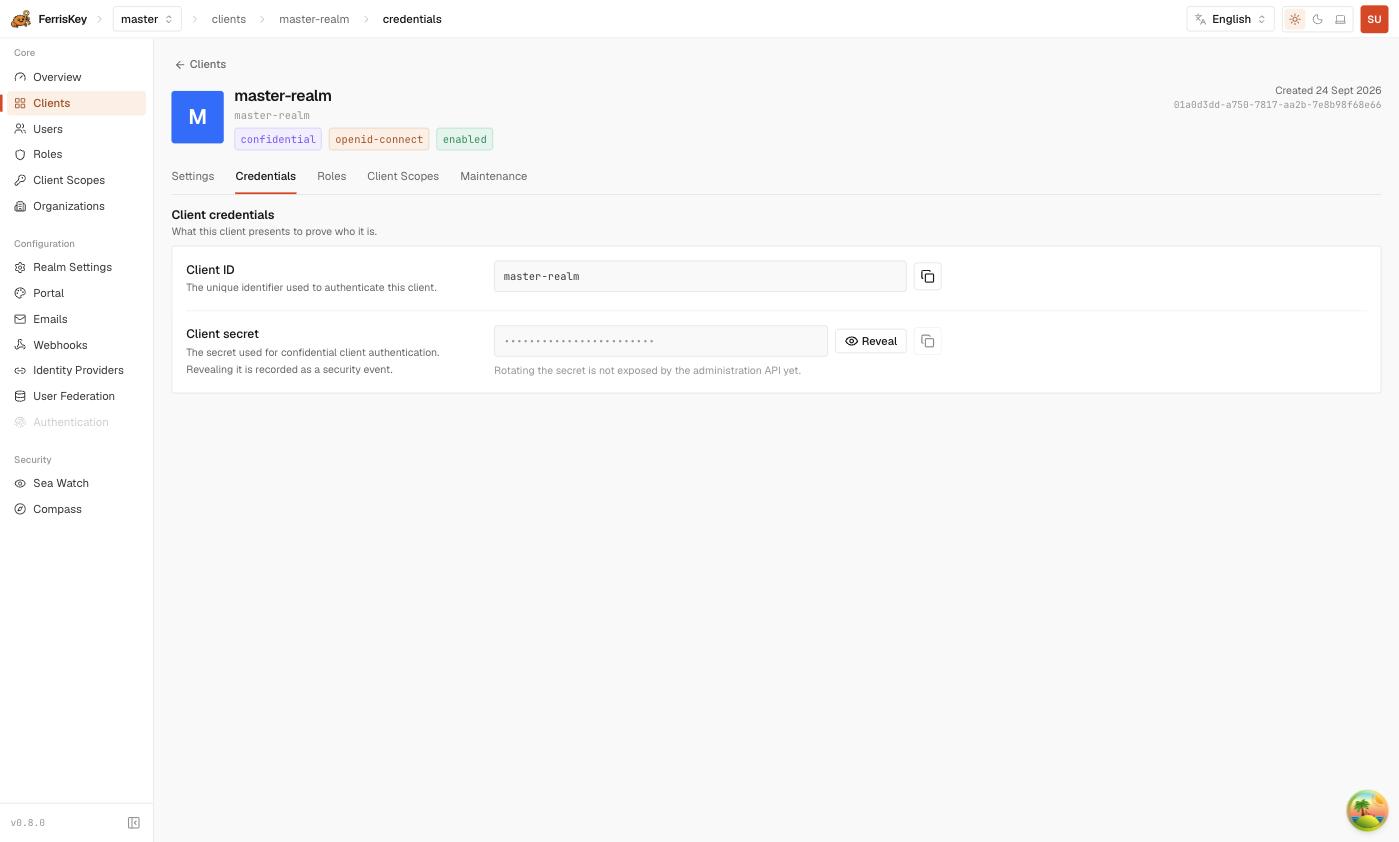Switch to system theme
The width and height of the screenshot is (1399, 842).
(1341, 19)
